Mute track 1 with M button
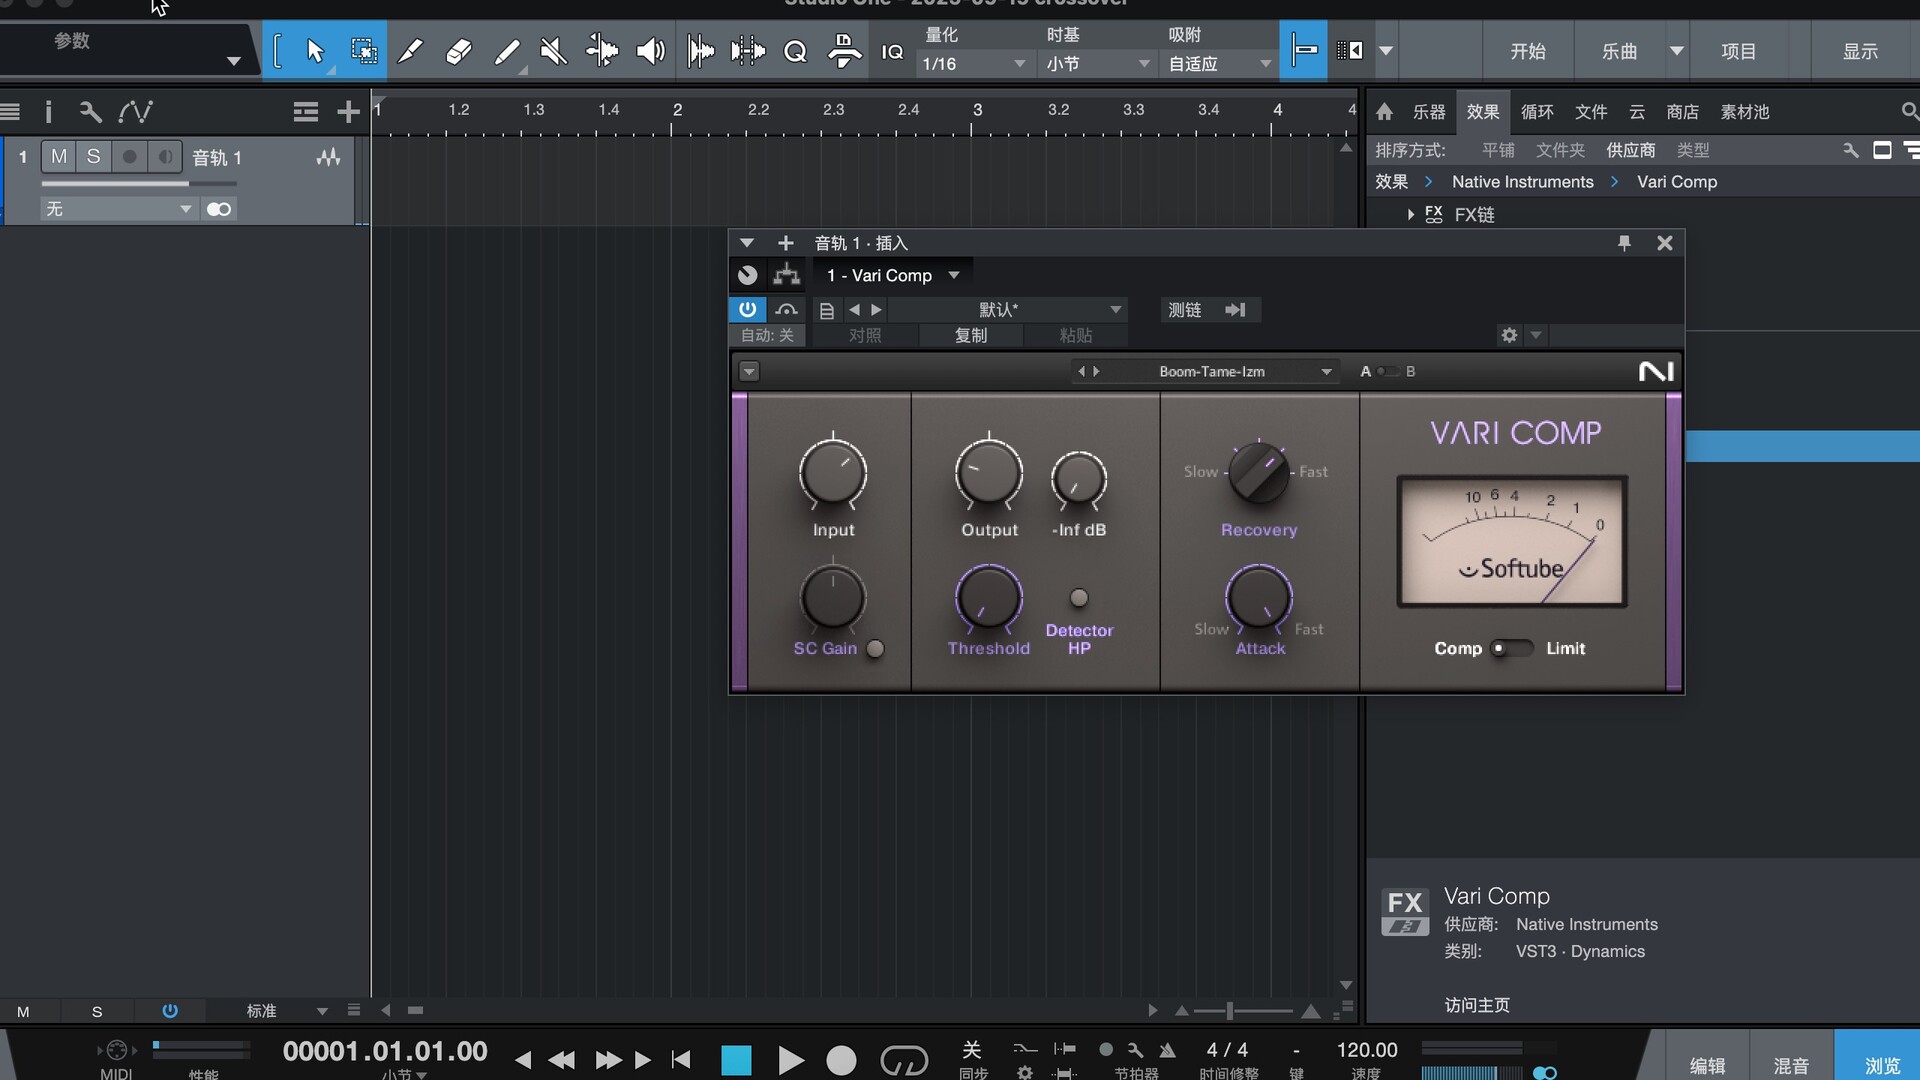Image resolution: width=1920 pixels, height=1080 pixels. click(59, 157)
